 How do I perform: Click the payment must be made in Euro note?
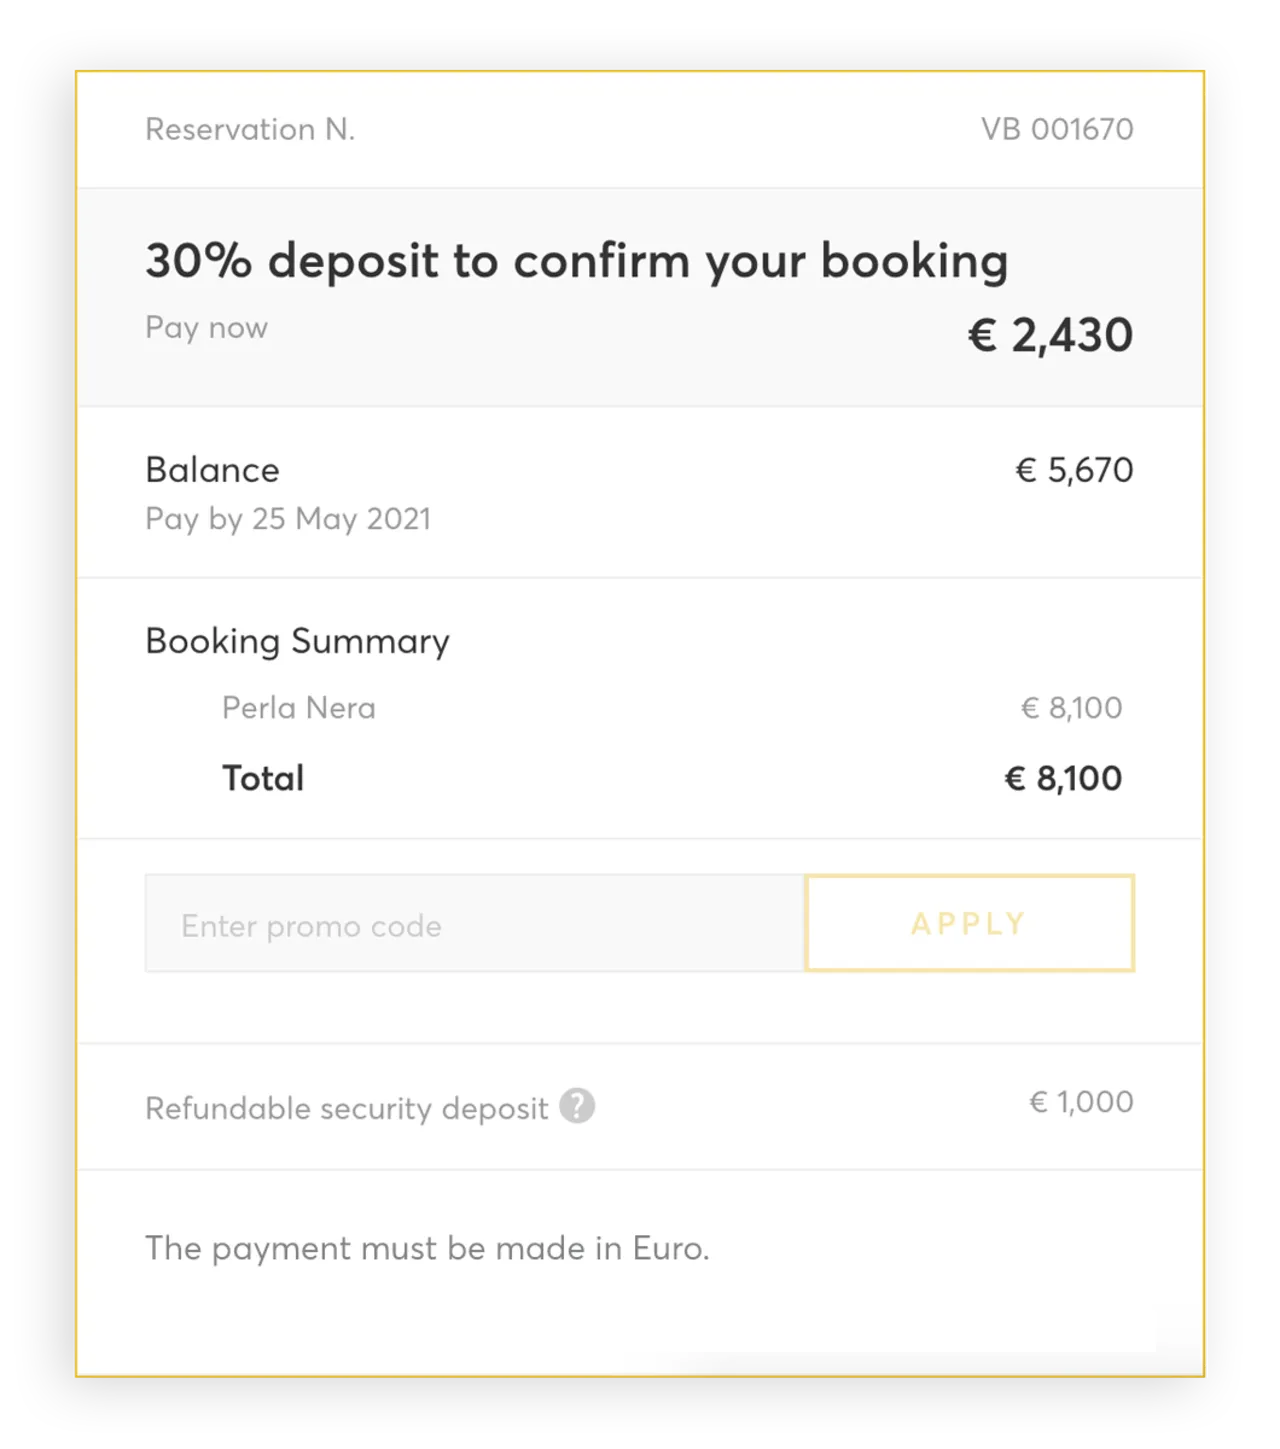(x=427, y=1248)
